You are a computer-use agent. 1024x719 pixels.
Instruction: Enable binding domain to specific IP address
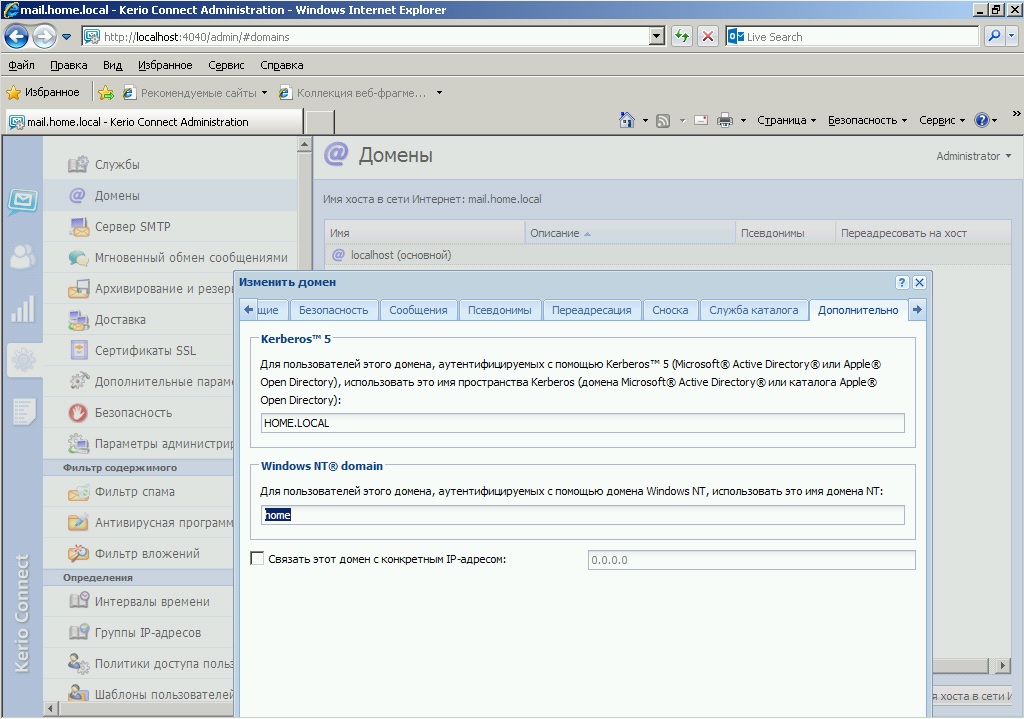257,559
